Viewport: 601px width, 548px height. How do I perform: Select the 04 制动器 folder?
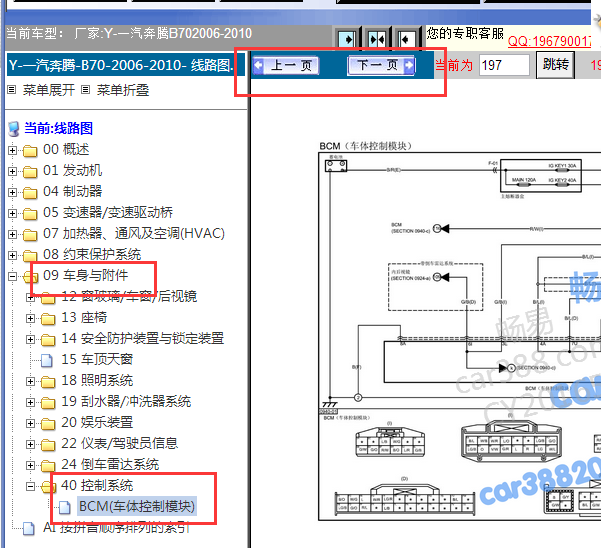pos(72,191)
